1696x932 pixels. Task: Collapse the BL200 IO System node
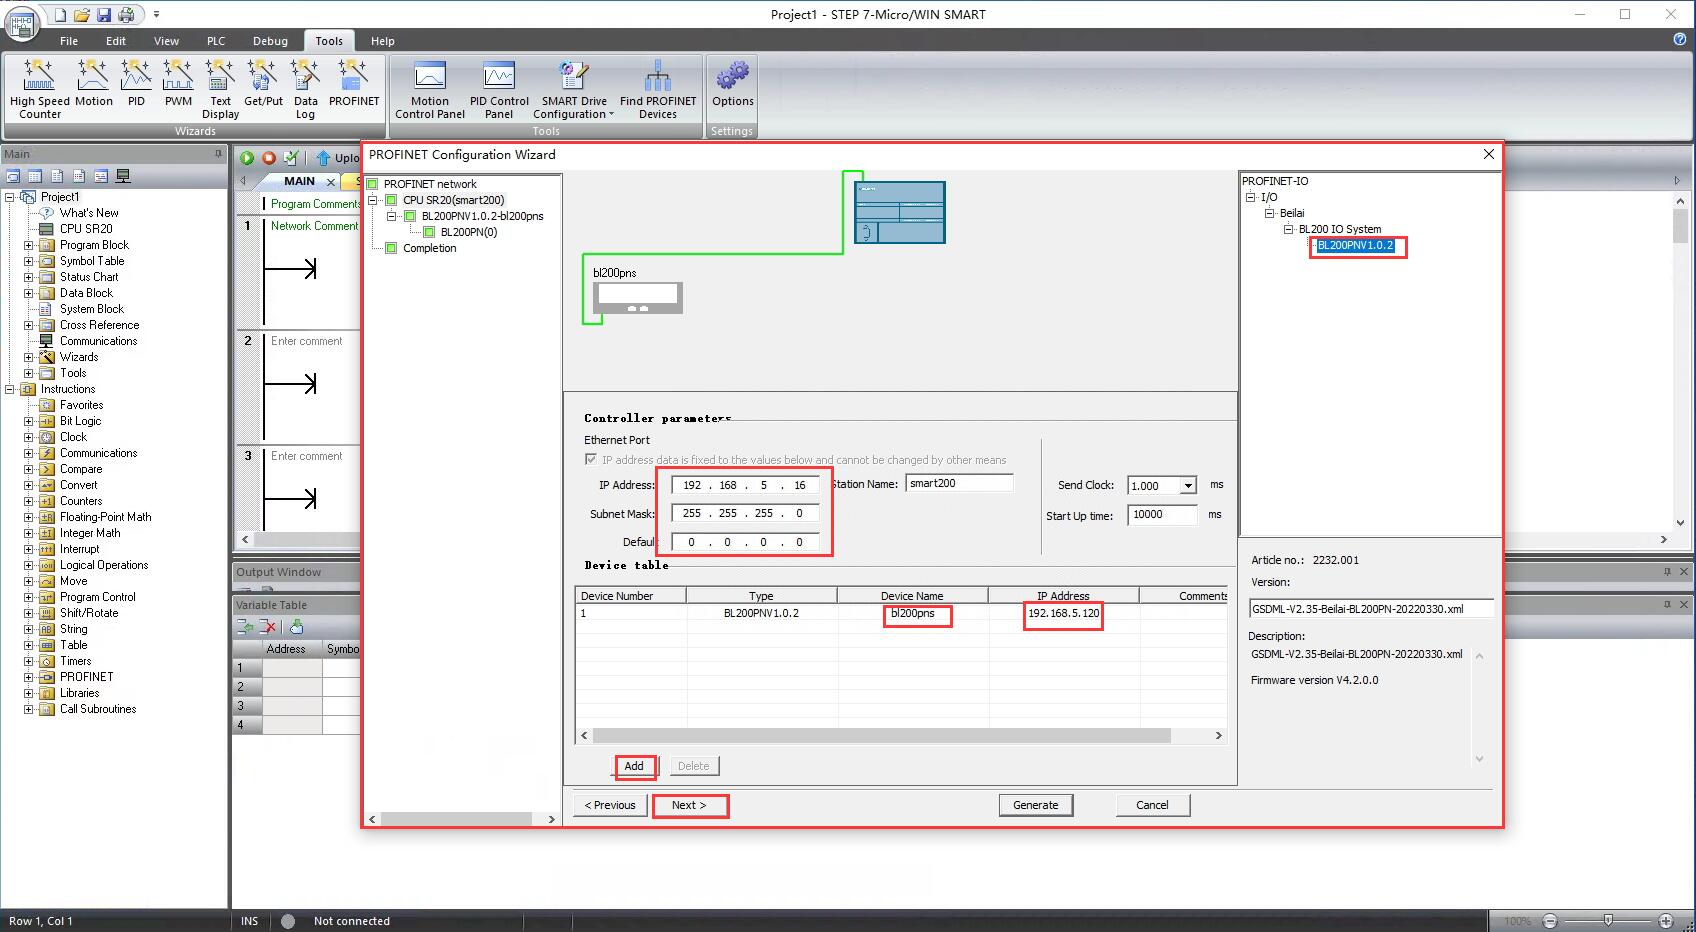1289,229
